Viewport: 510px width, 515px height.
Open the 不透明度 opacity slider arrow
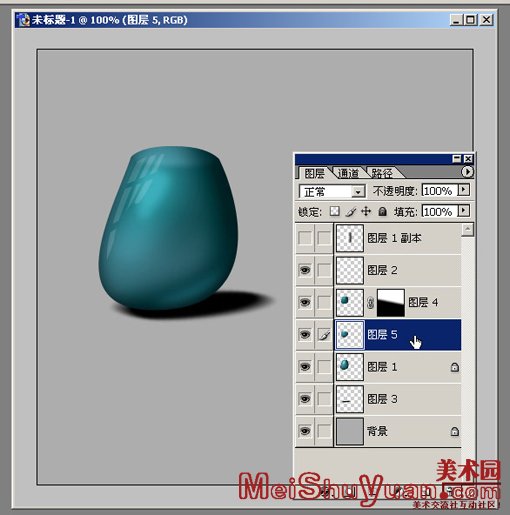point(464,190)
